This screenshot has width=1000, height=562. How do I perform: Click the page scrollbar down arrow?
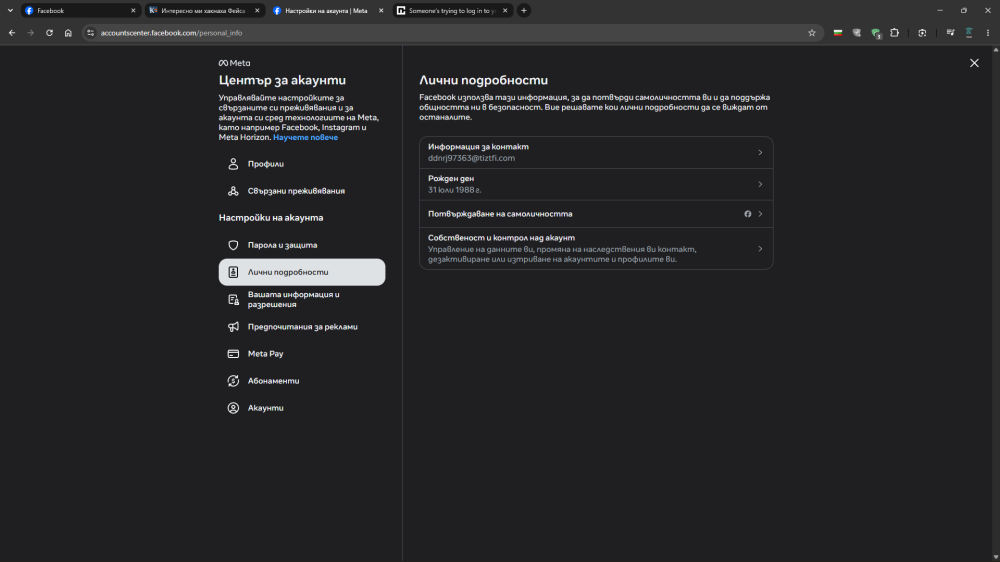point(996,558)
